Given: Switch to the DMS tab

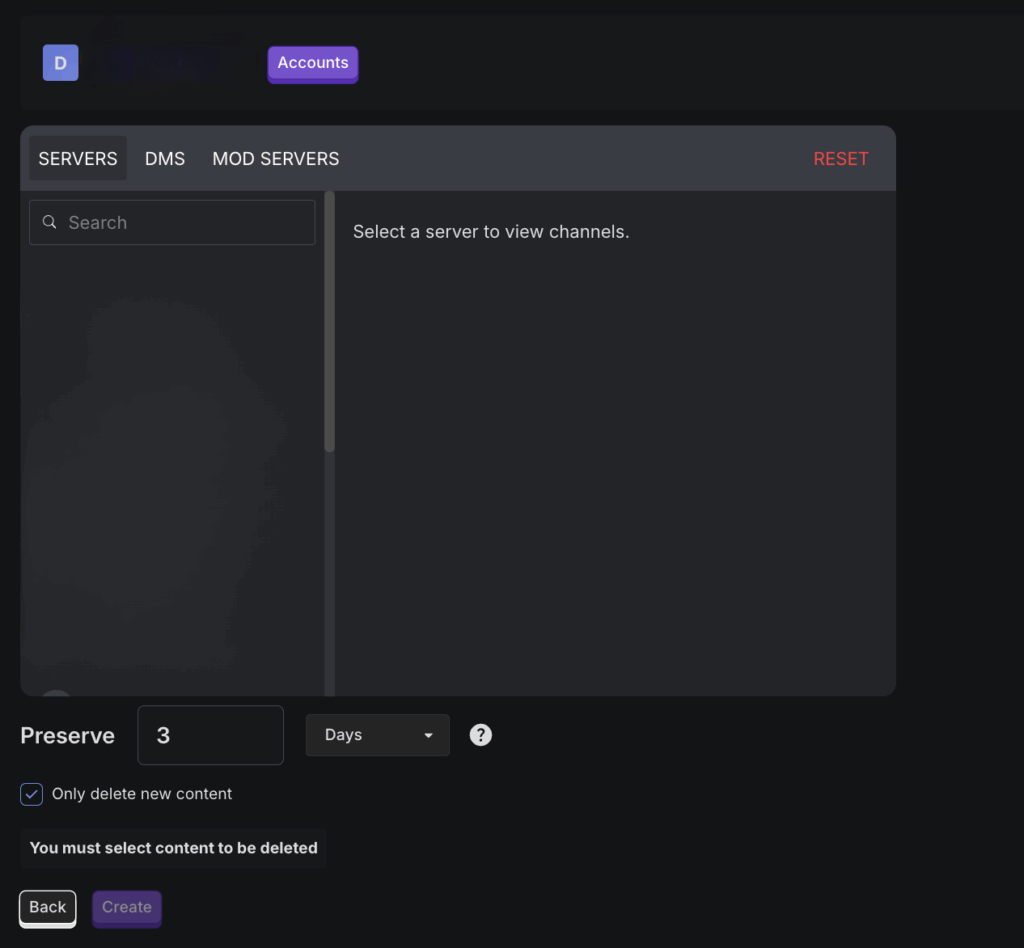Looking at the screenshot, I should click(x=165, y=159).
